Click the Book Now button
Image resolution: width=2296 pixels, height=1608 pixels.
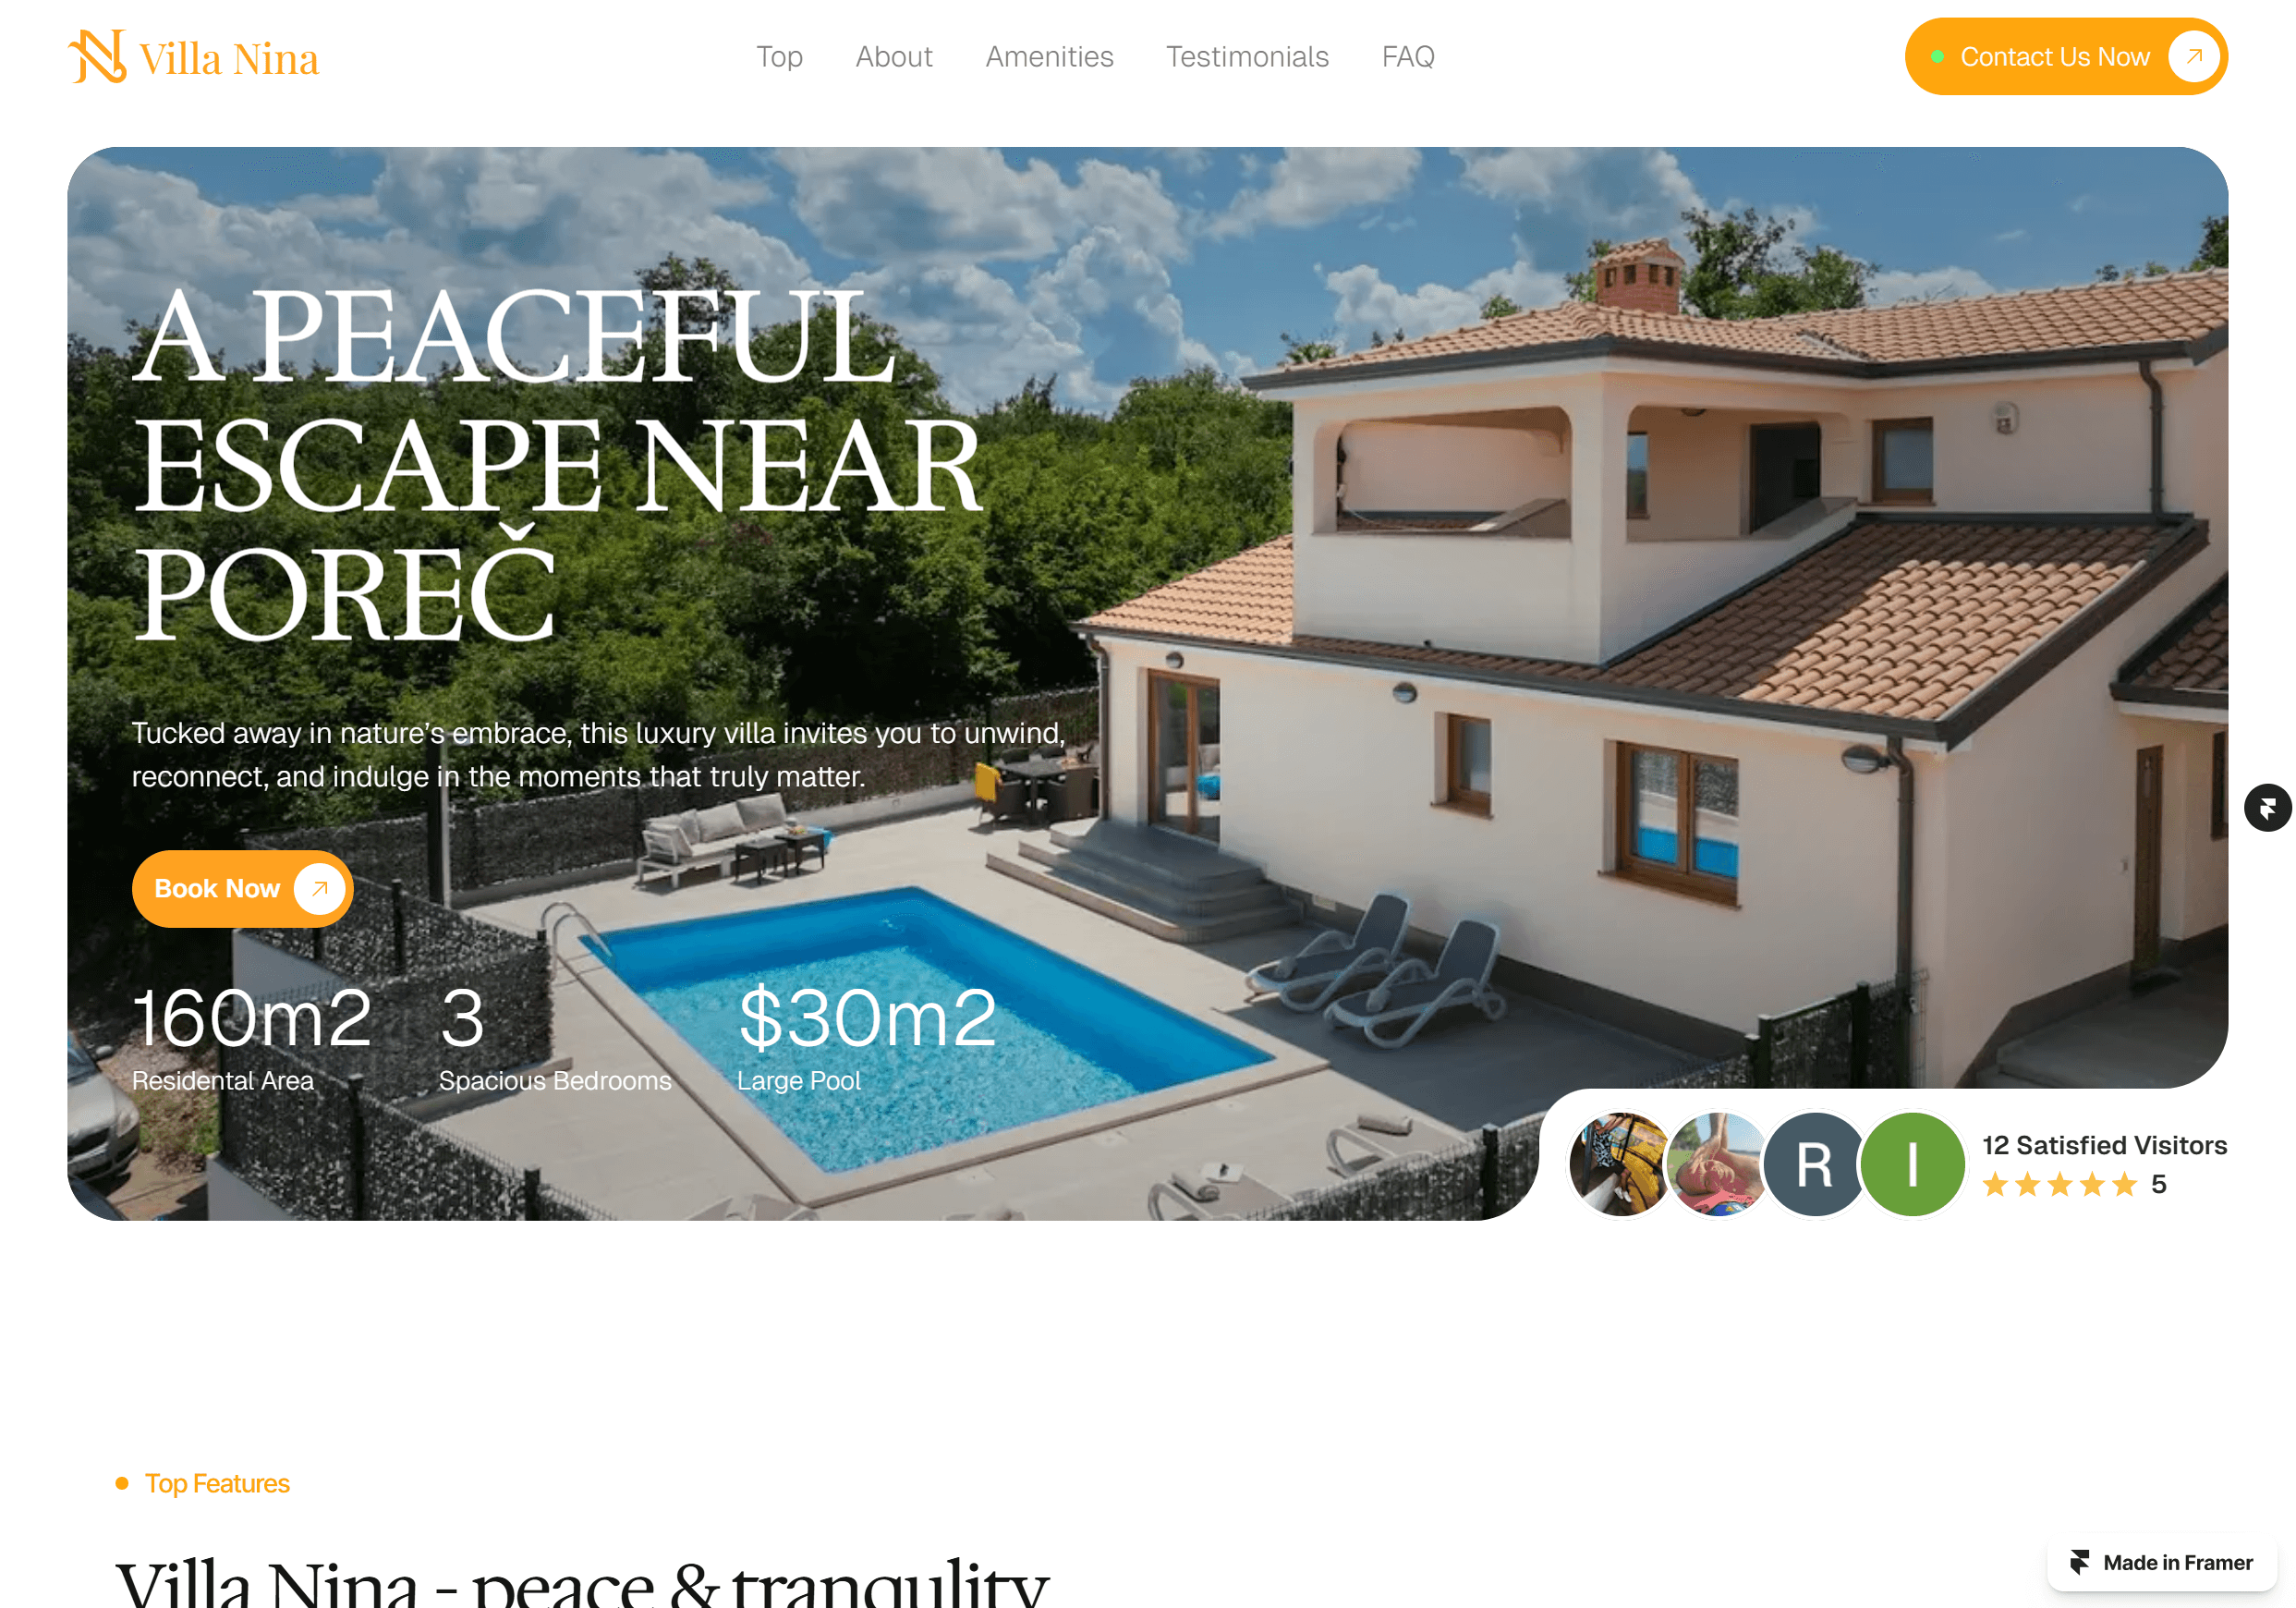[242, 888]
